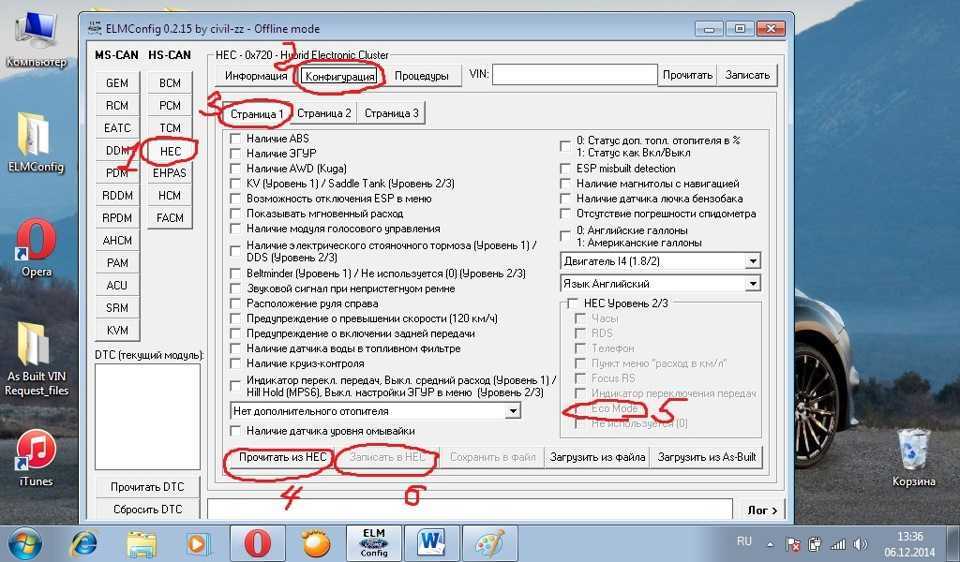Click Прочитать из HEC button
The height and width of the screenshot is (562, 960).
(x=282, y=457)
